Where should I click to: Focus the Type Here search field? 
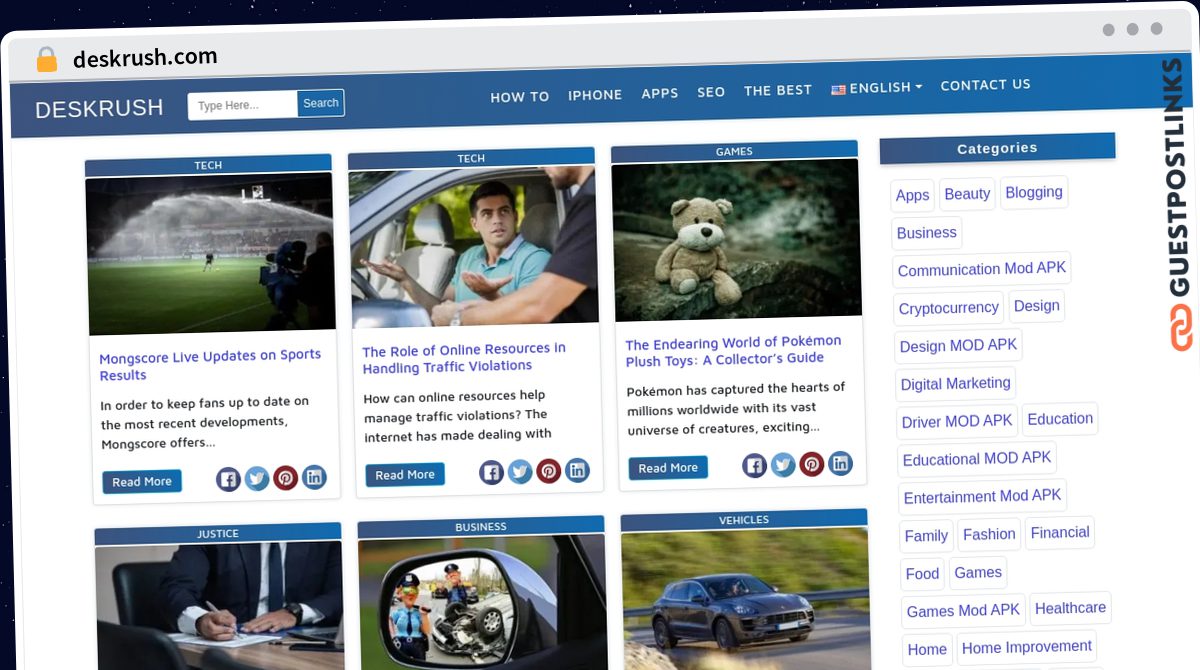coord(243,105)
